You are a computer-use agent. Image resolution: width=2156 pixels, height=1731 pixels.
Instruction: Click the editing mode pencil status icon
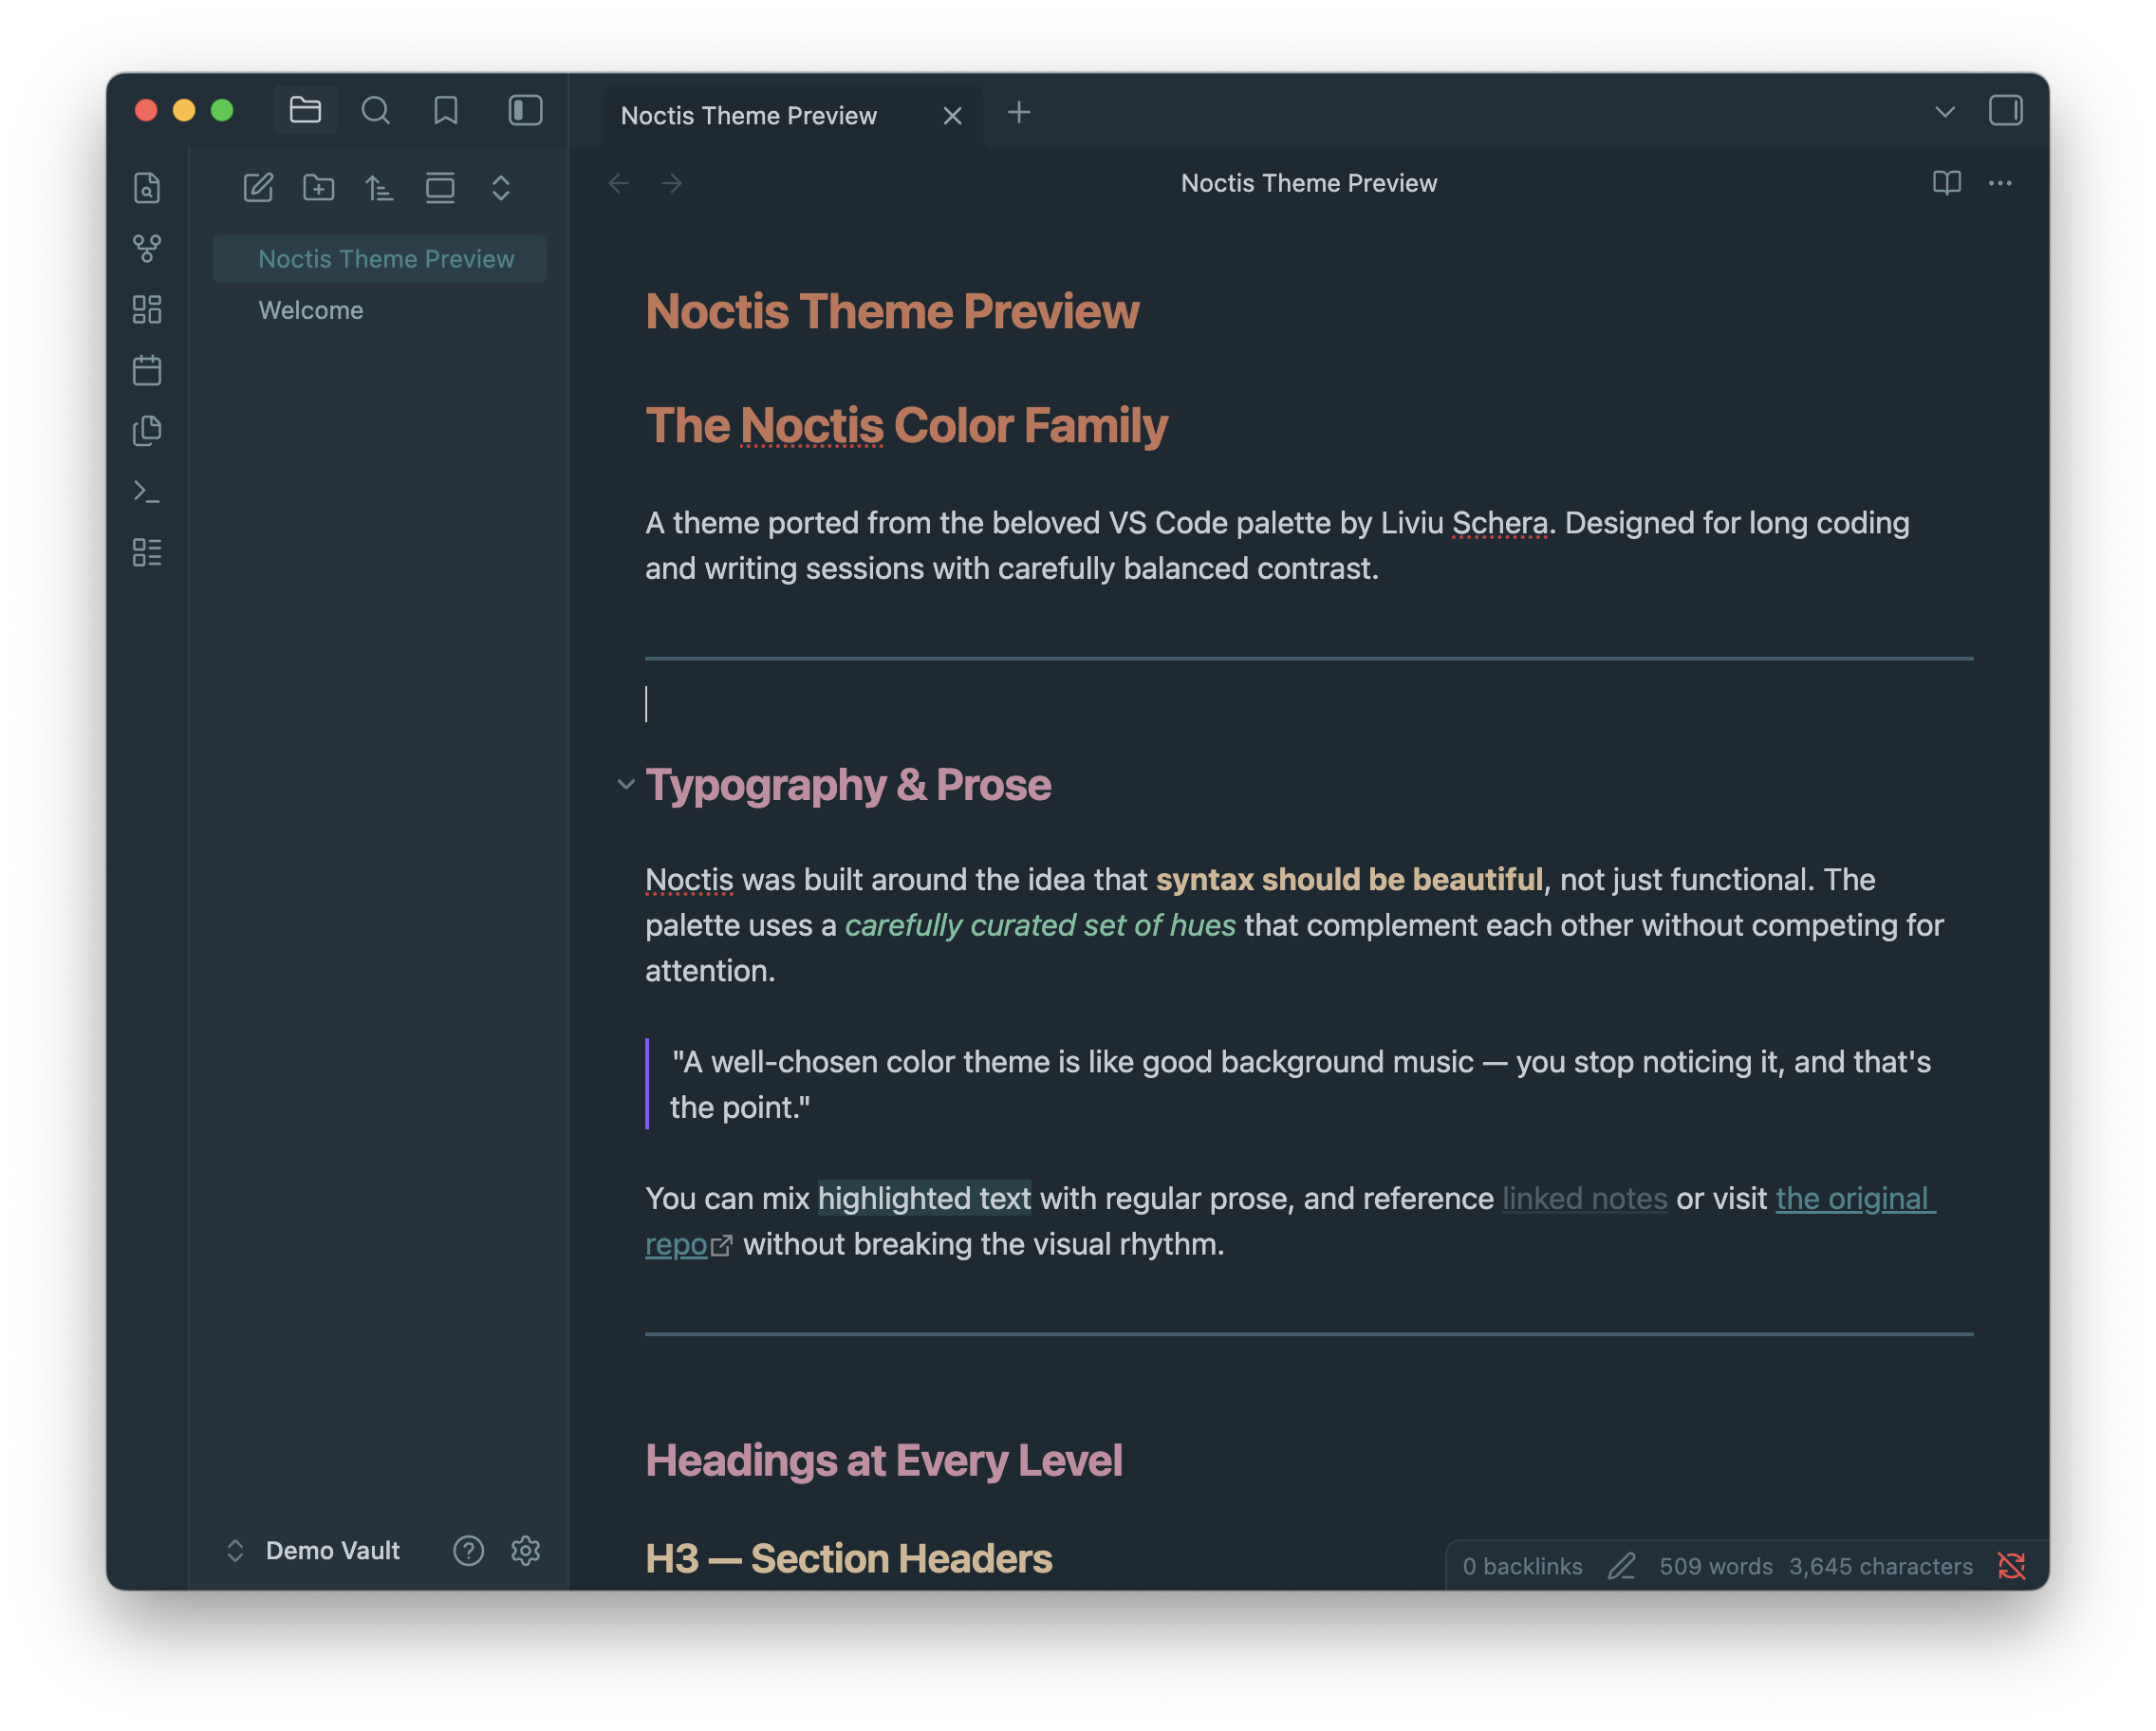click(x=1621, y=1566)
